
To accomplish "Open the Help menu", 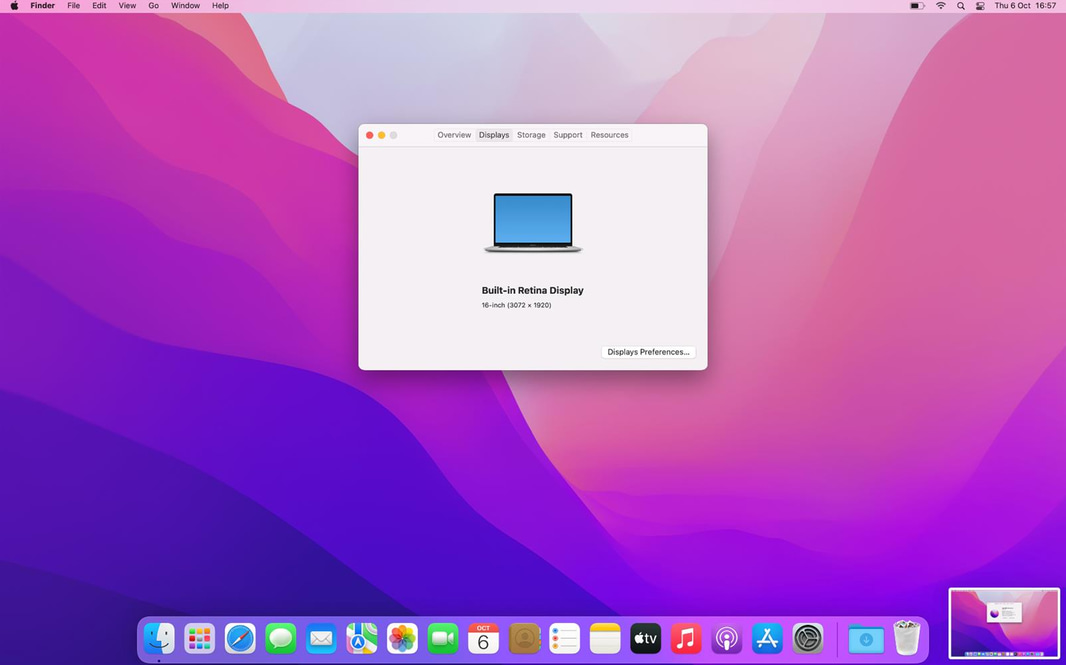I will click(220, 5).
